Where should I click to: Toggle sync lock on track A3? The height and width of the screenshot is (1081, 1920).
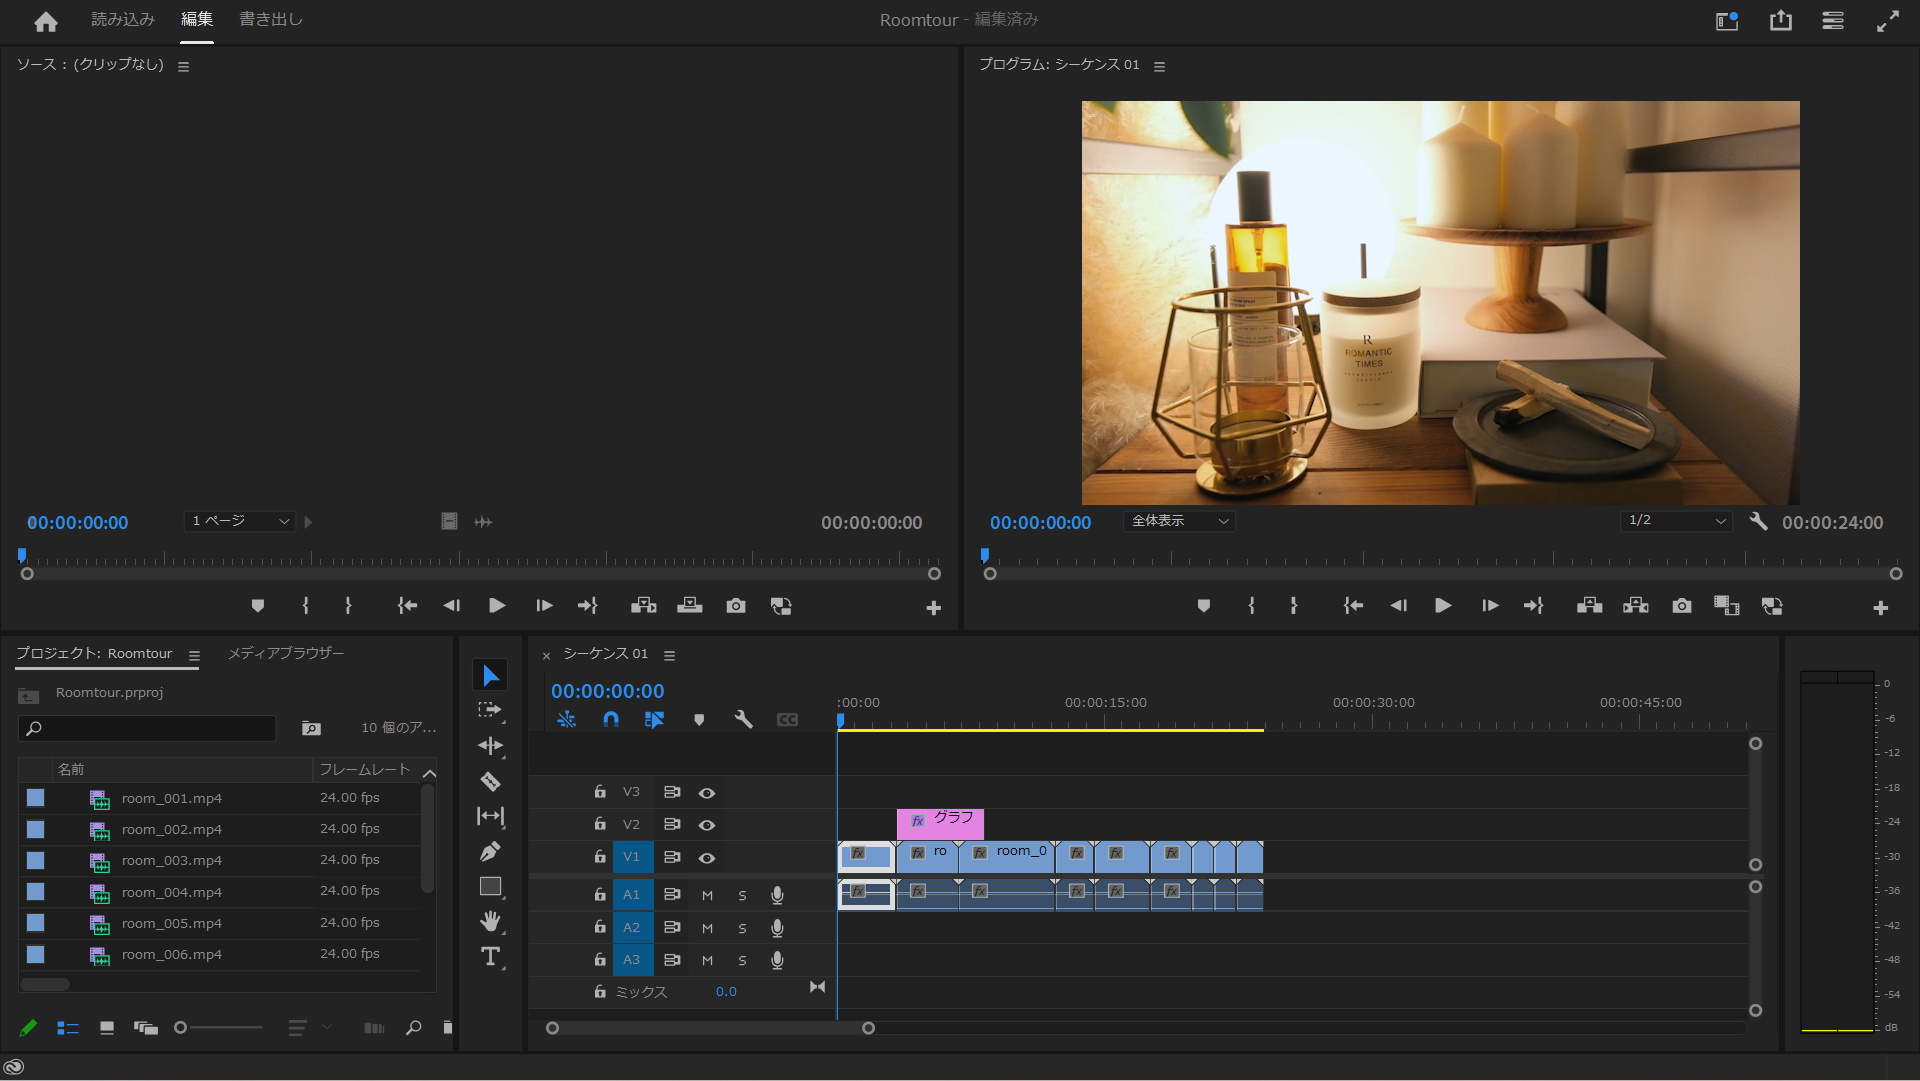click(672, 960)
